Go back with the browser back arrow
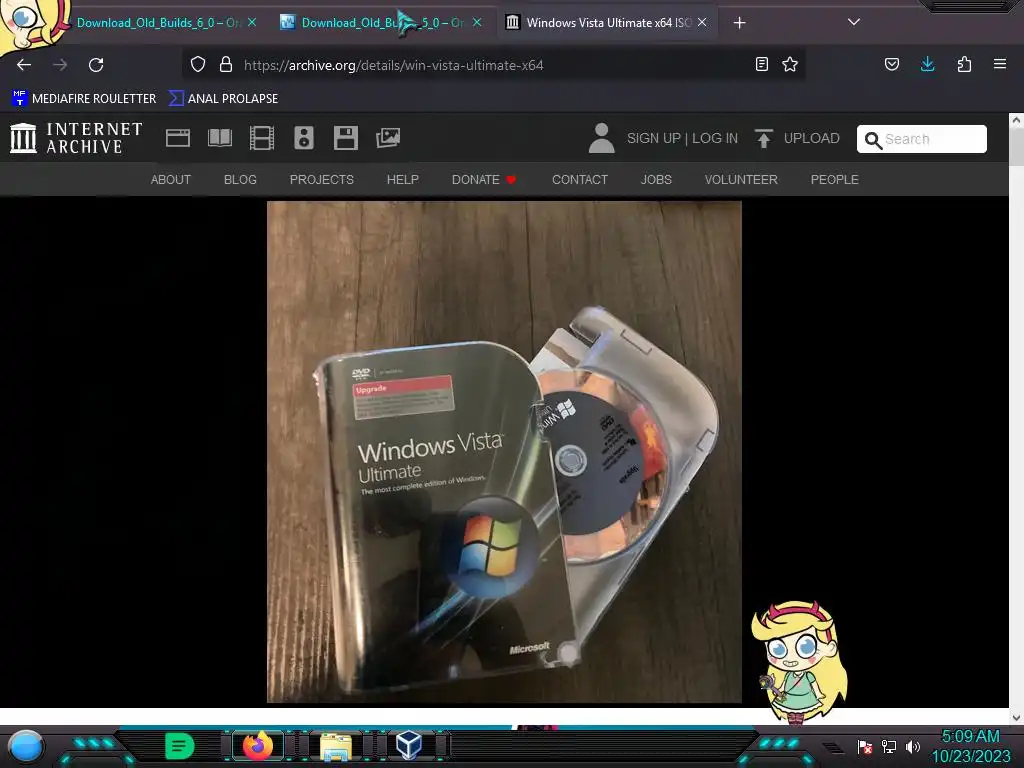This screenshot has width=1024, height=768. point(24,65)
